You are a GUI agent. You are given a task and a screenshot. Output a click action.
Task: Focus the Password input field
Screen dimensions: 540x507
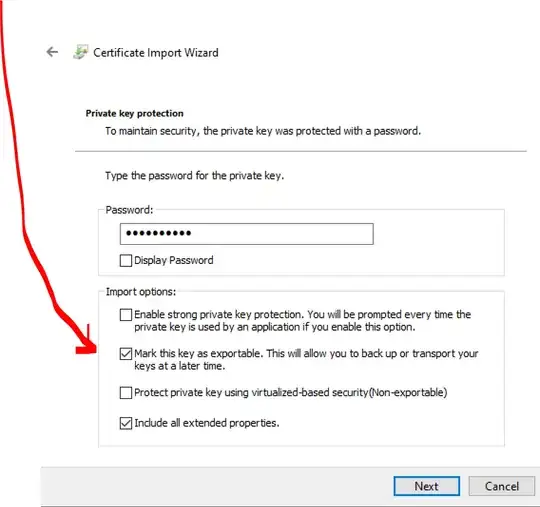coord(247,234)
